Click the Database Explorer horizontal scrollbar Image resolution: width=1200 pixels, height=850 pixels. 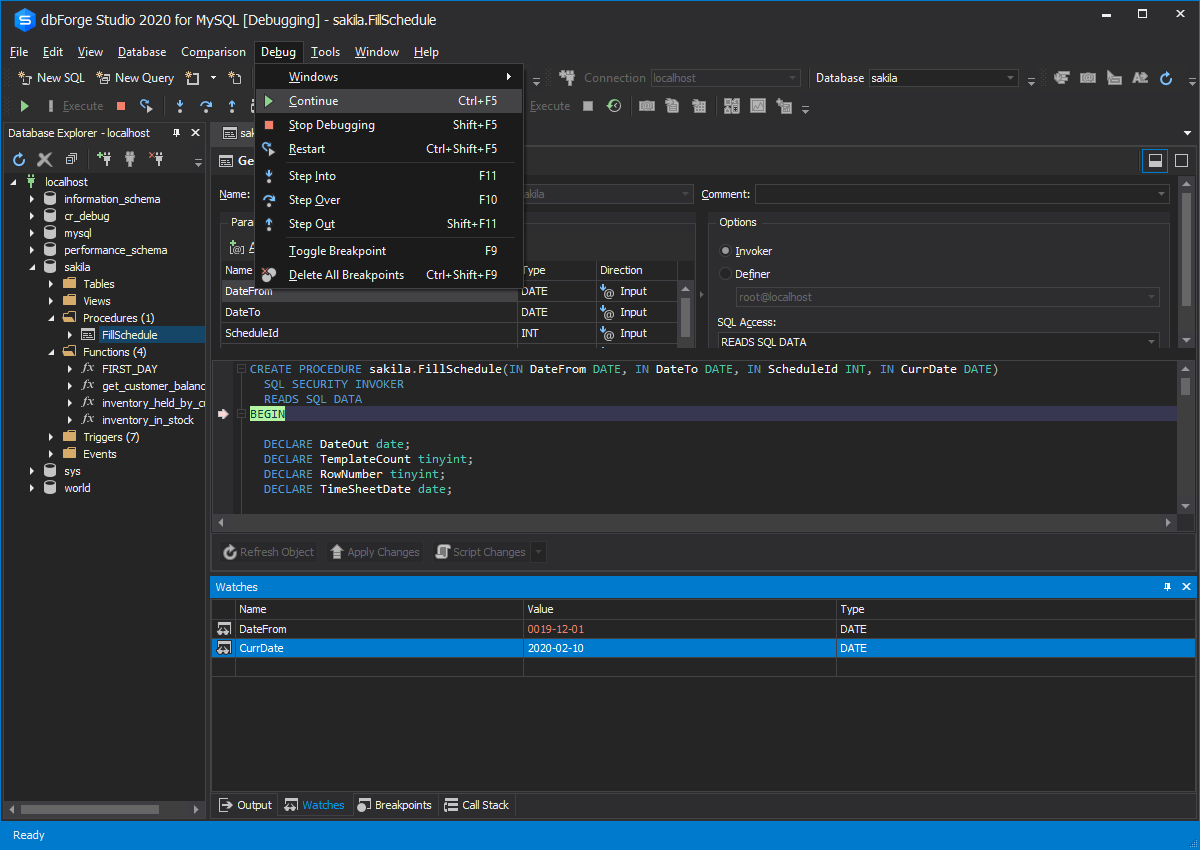[90, 809]
